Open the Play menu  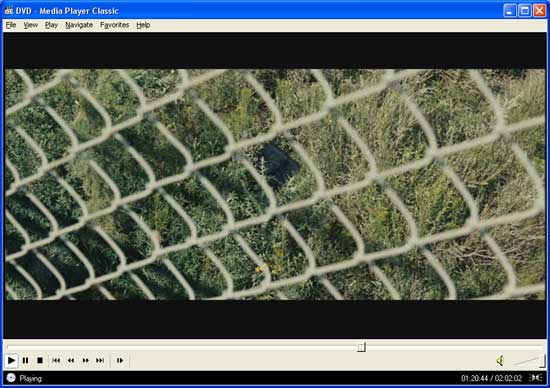coord(51,25)
